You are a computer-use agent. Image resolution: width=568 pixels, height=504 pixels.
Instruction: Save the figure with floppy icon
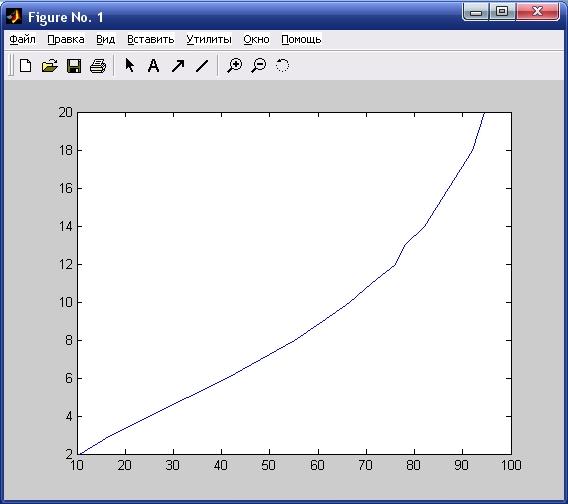pos(74,66)
